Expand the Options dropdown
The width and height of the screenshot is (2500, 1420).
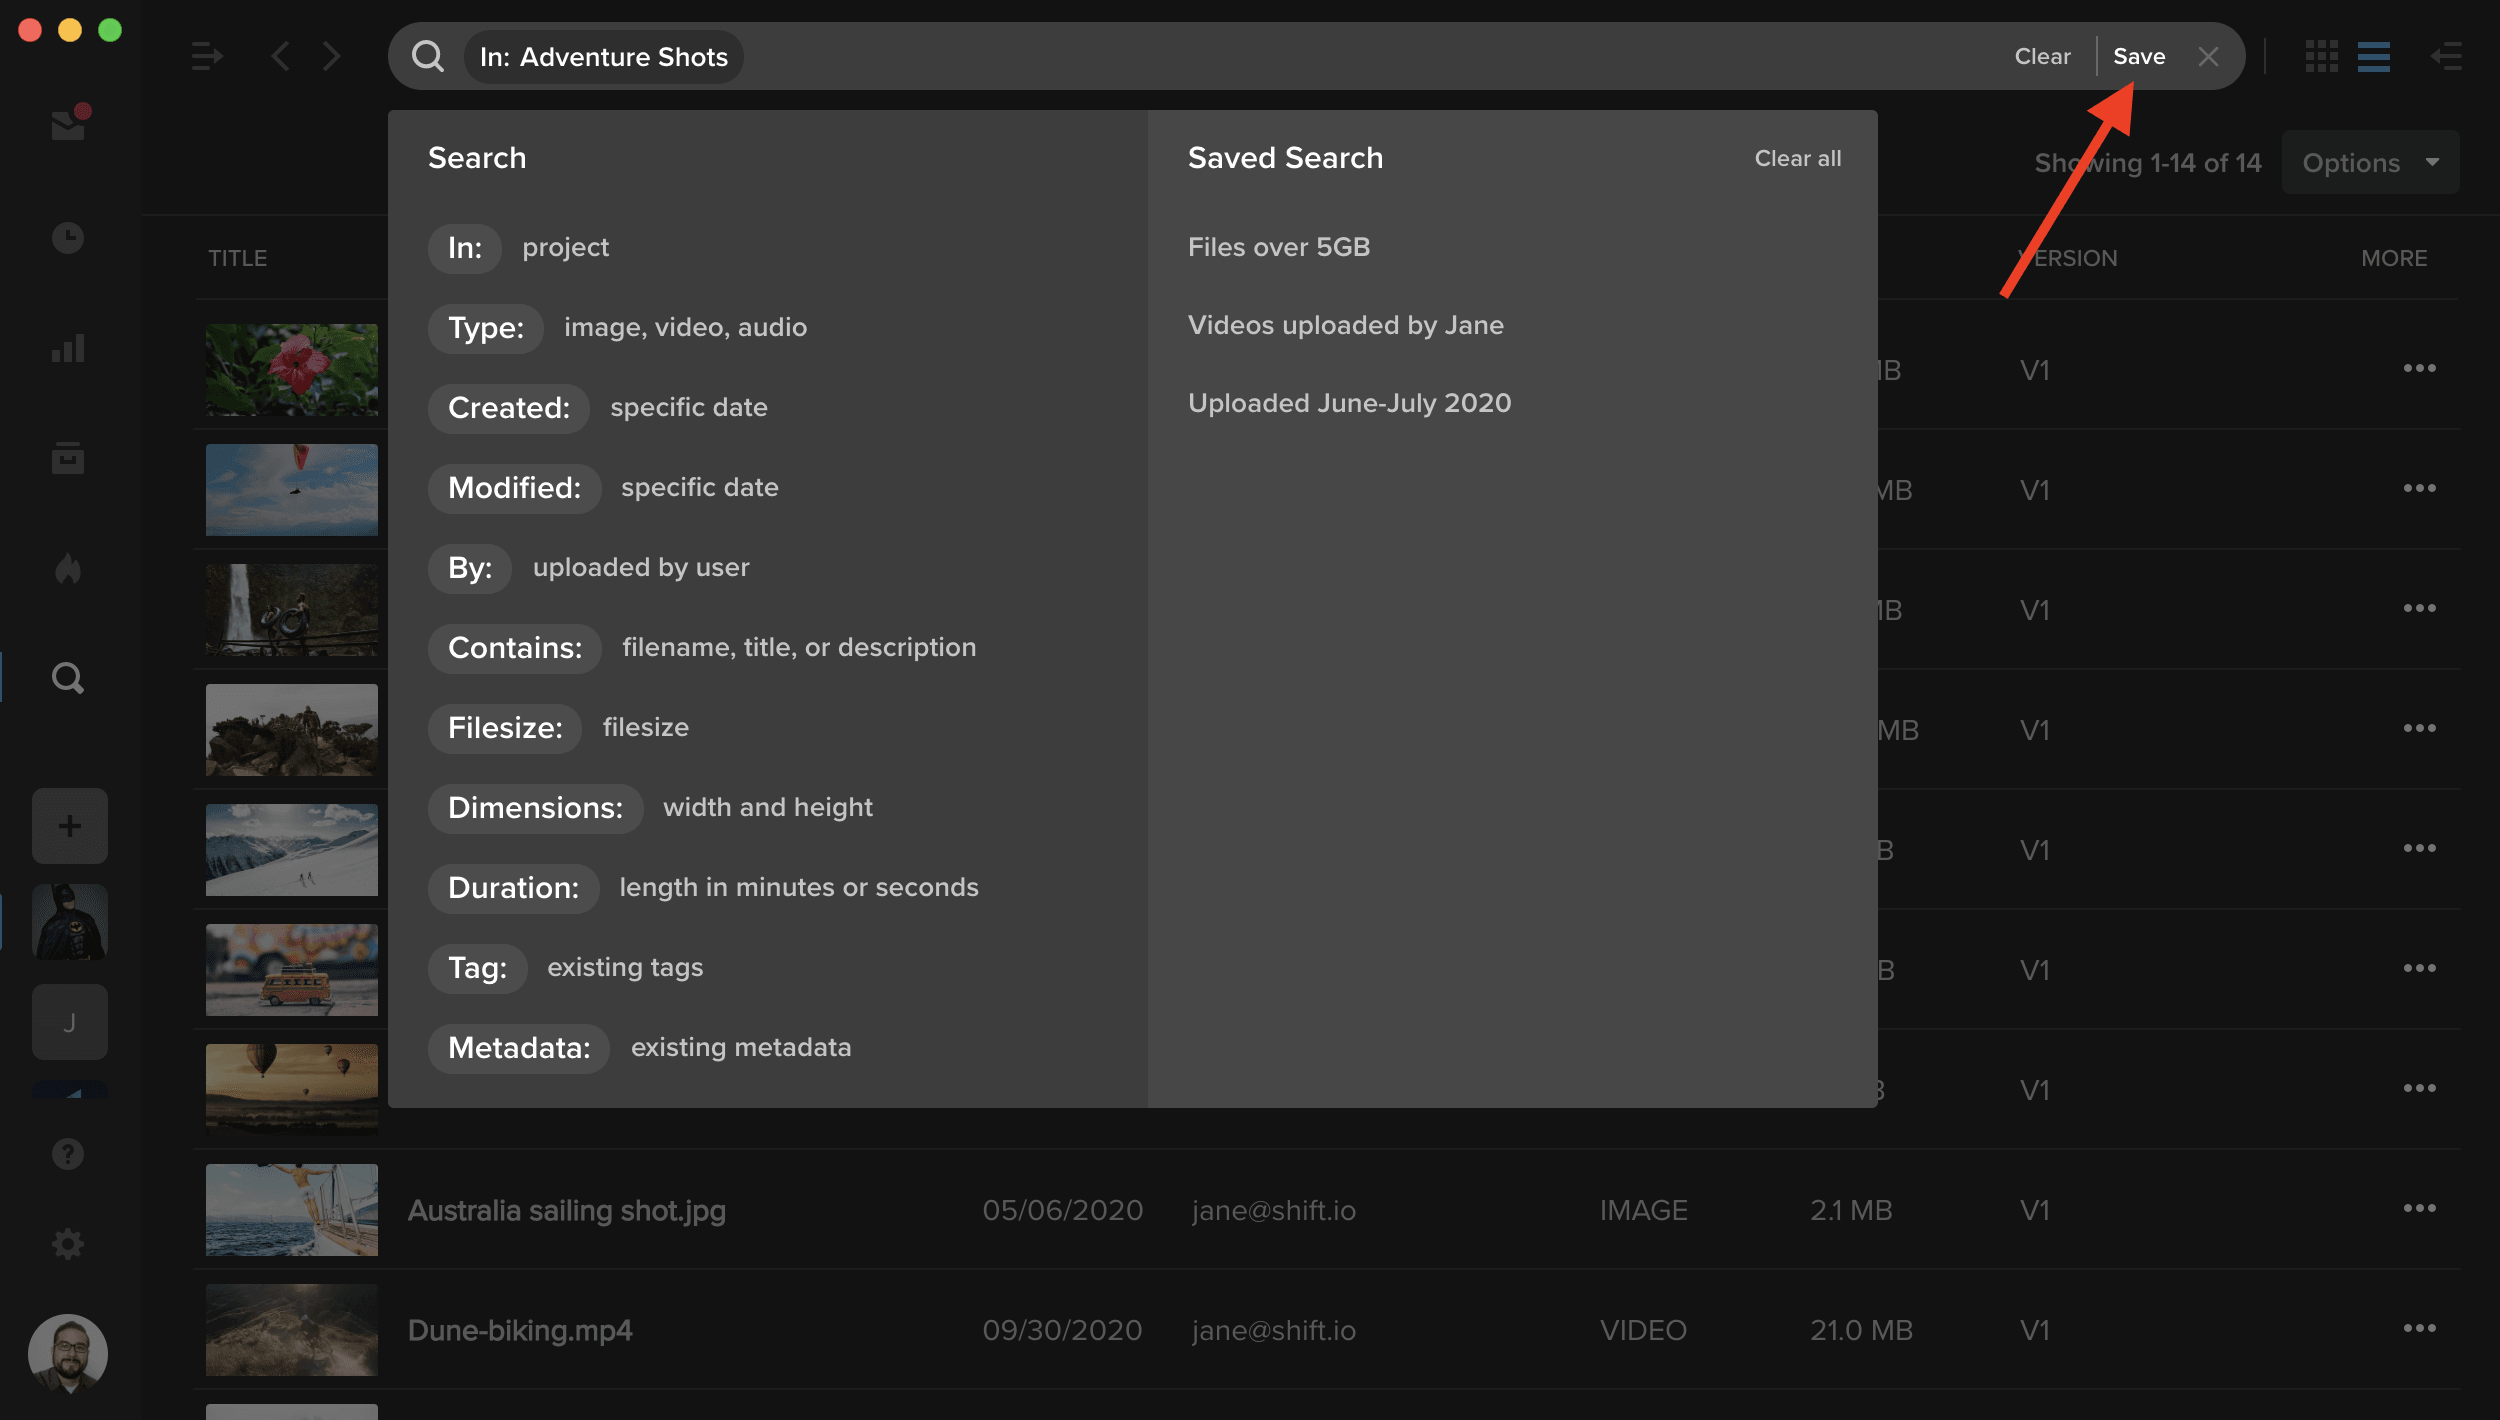click(2370, 162)
